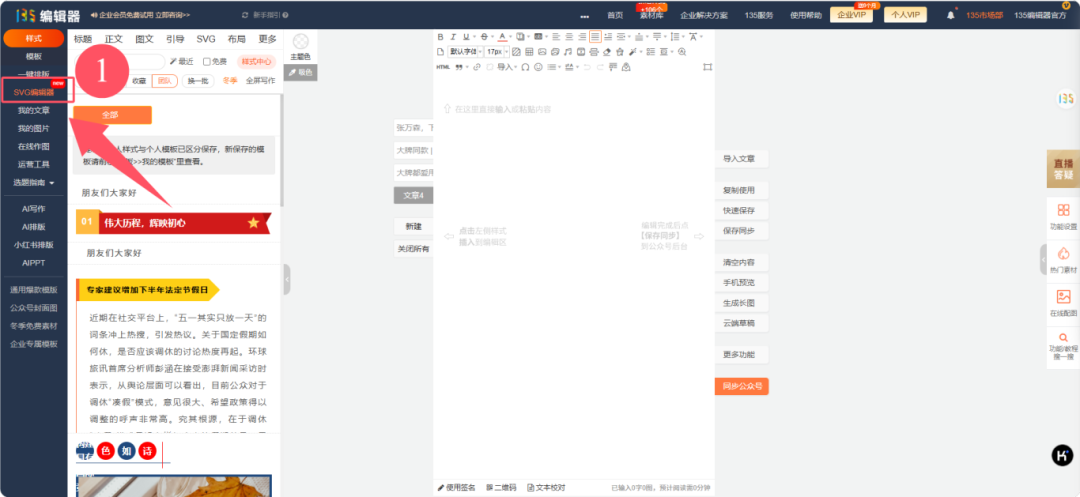Apply italic formatting in the editor toolbar
Screen dimensions: 1080x497
453,36
